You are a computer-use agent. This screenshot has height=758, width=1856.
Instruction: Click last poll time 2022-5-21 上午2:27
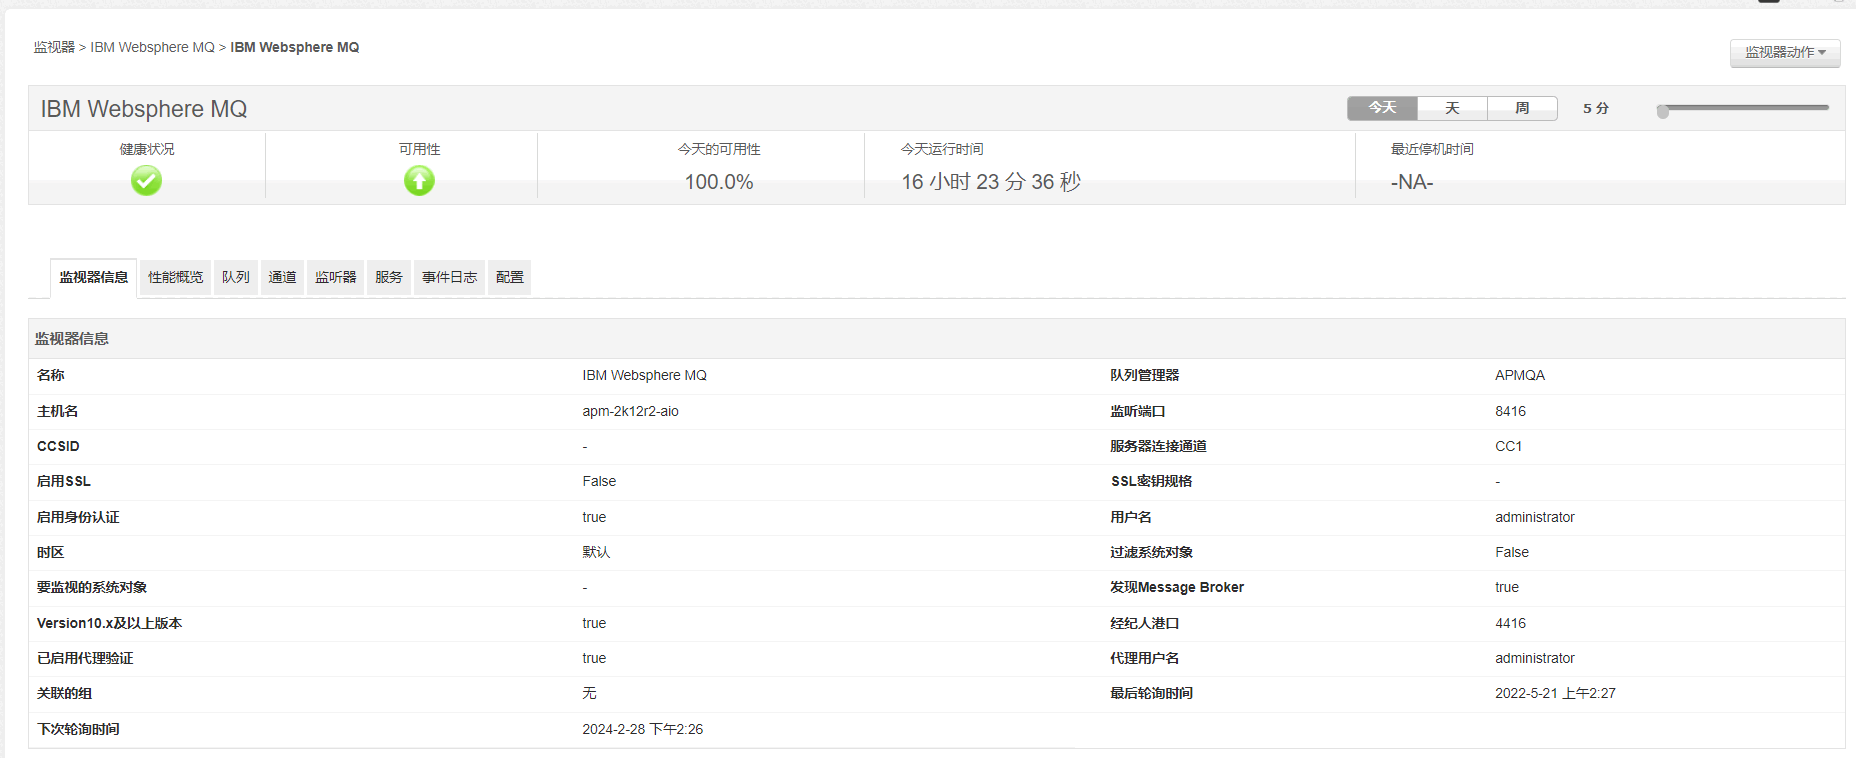(1555, 693)
